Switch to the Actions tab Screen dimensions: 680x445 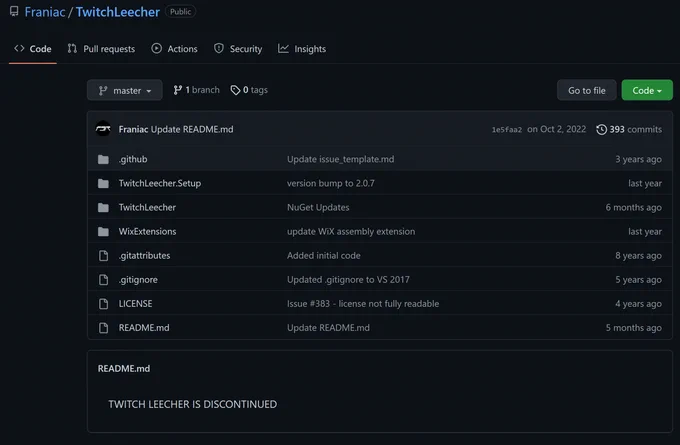point(174,49)
